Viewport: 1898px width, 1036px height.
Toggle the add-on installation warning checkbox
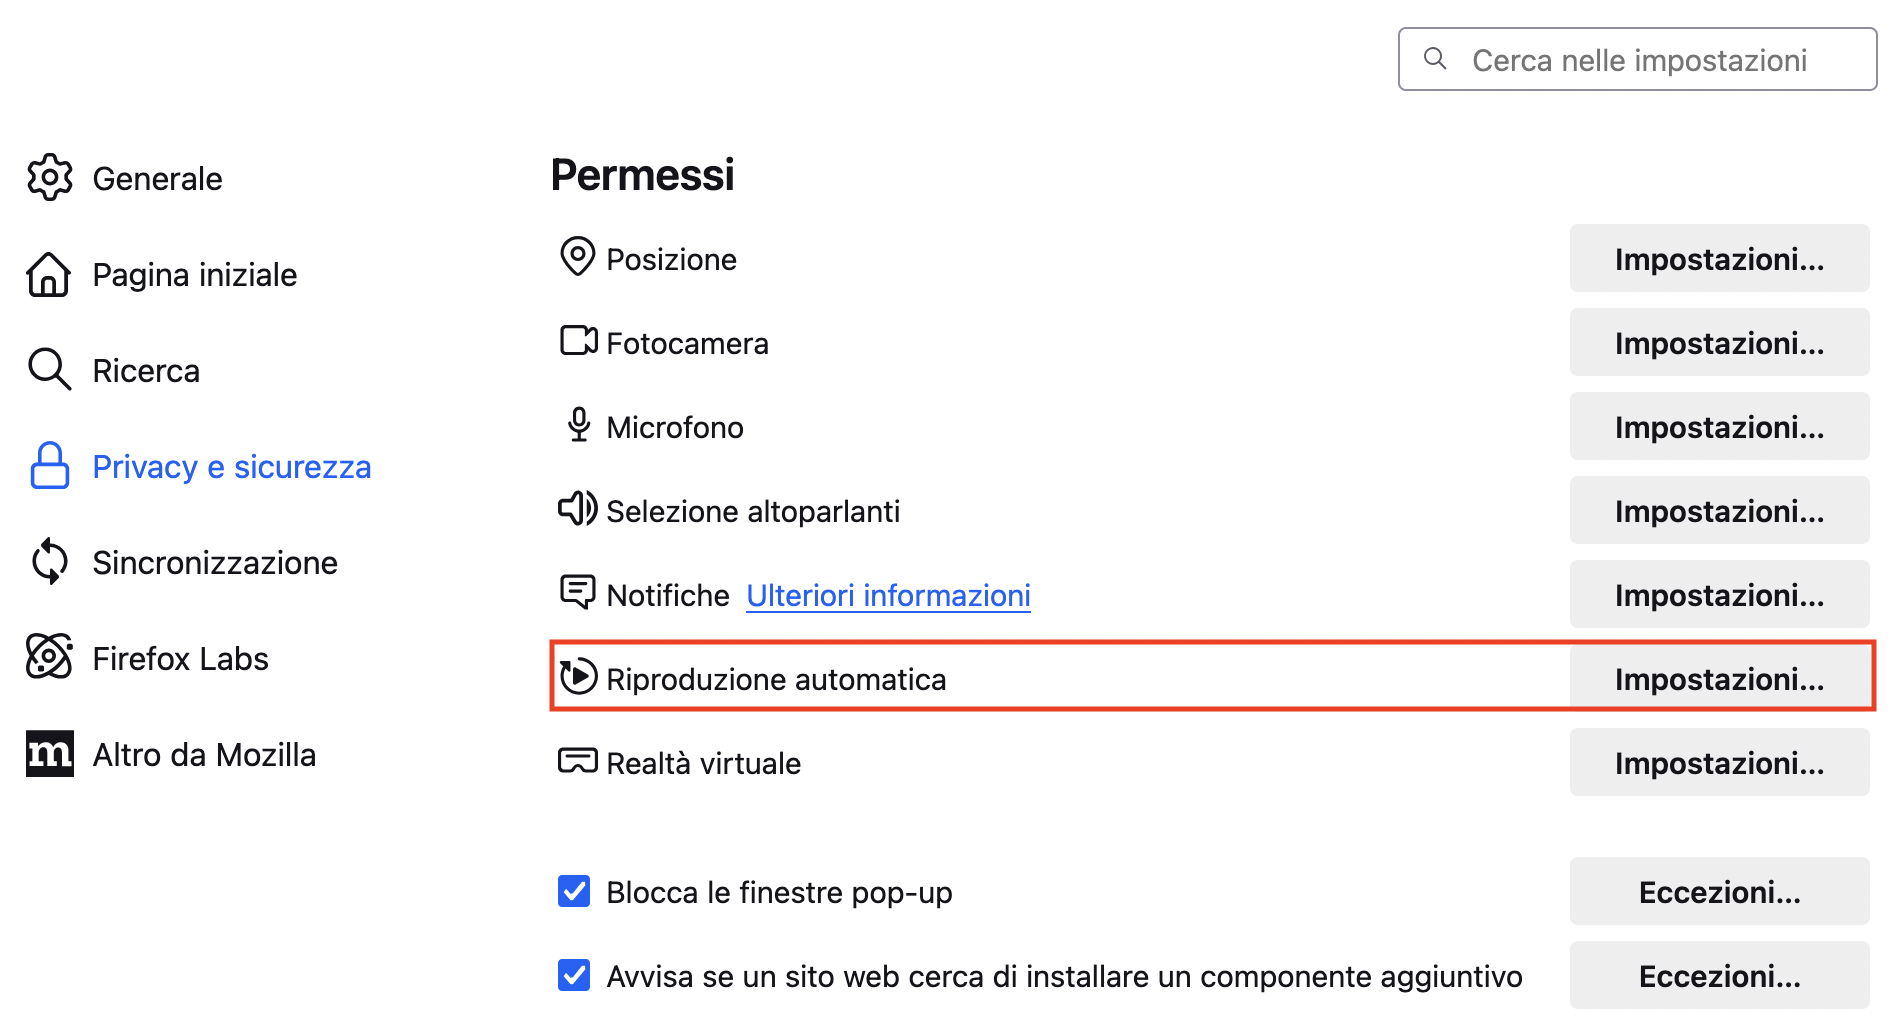[574, 975]
